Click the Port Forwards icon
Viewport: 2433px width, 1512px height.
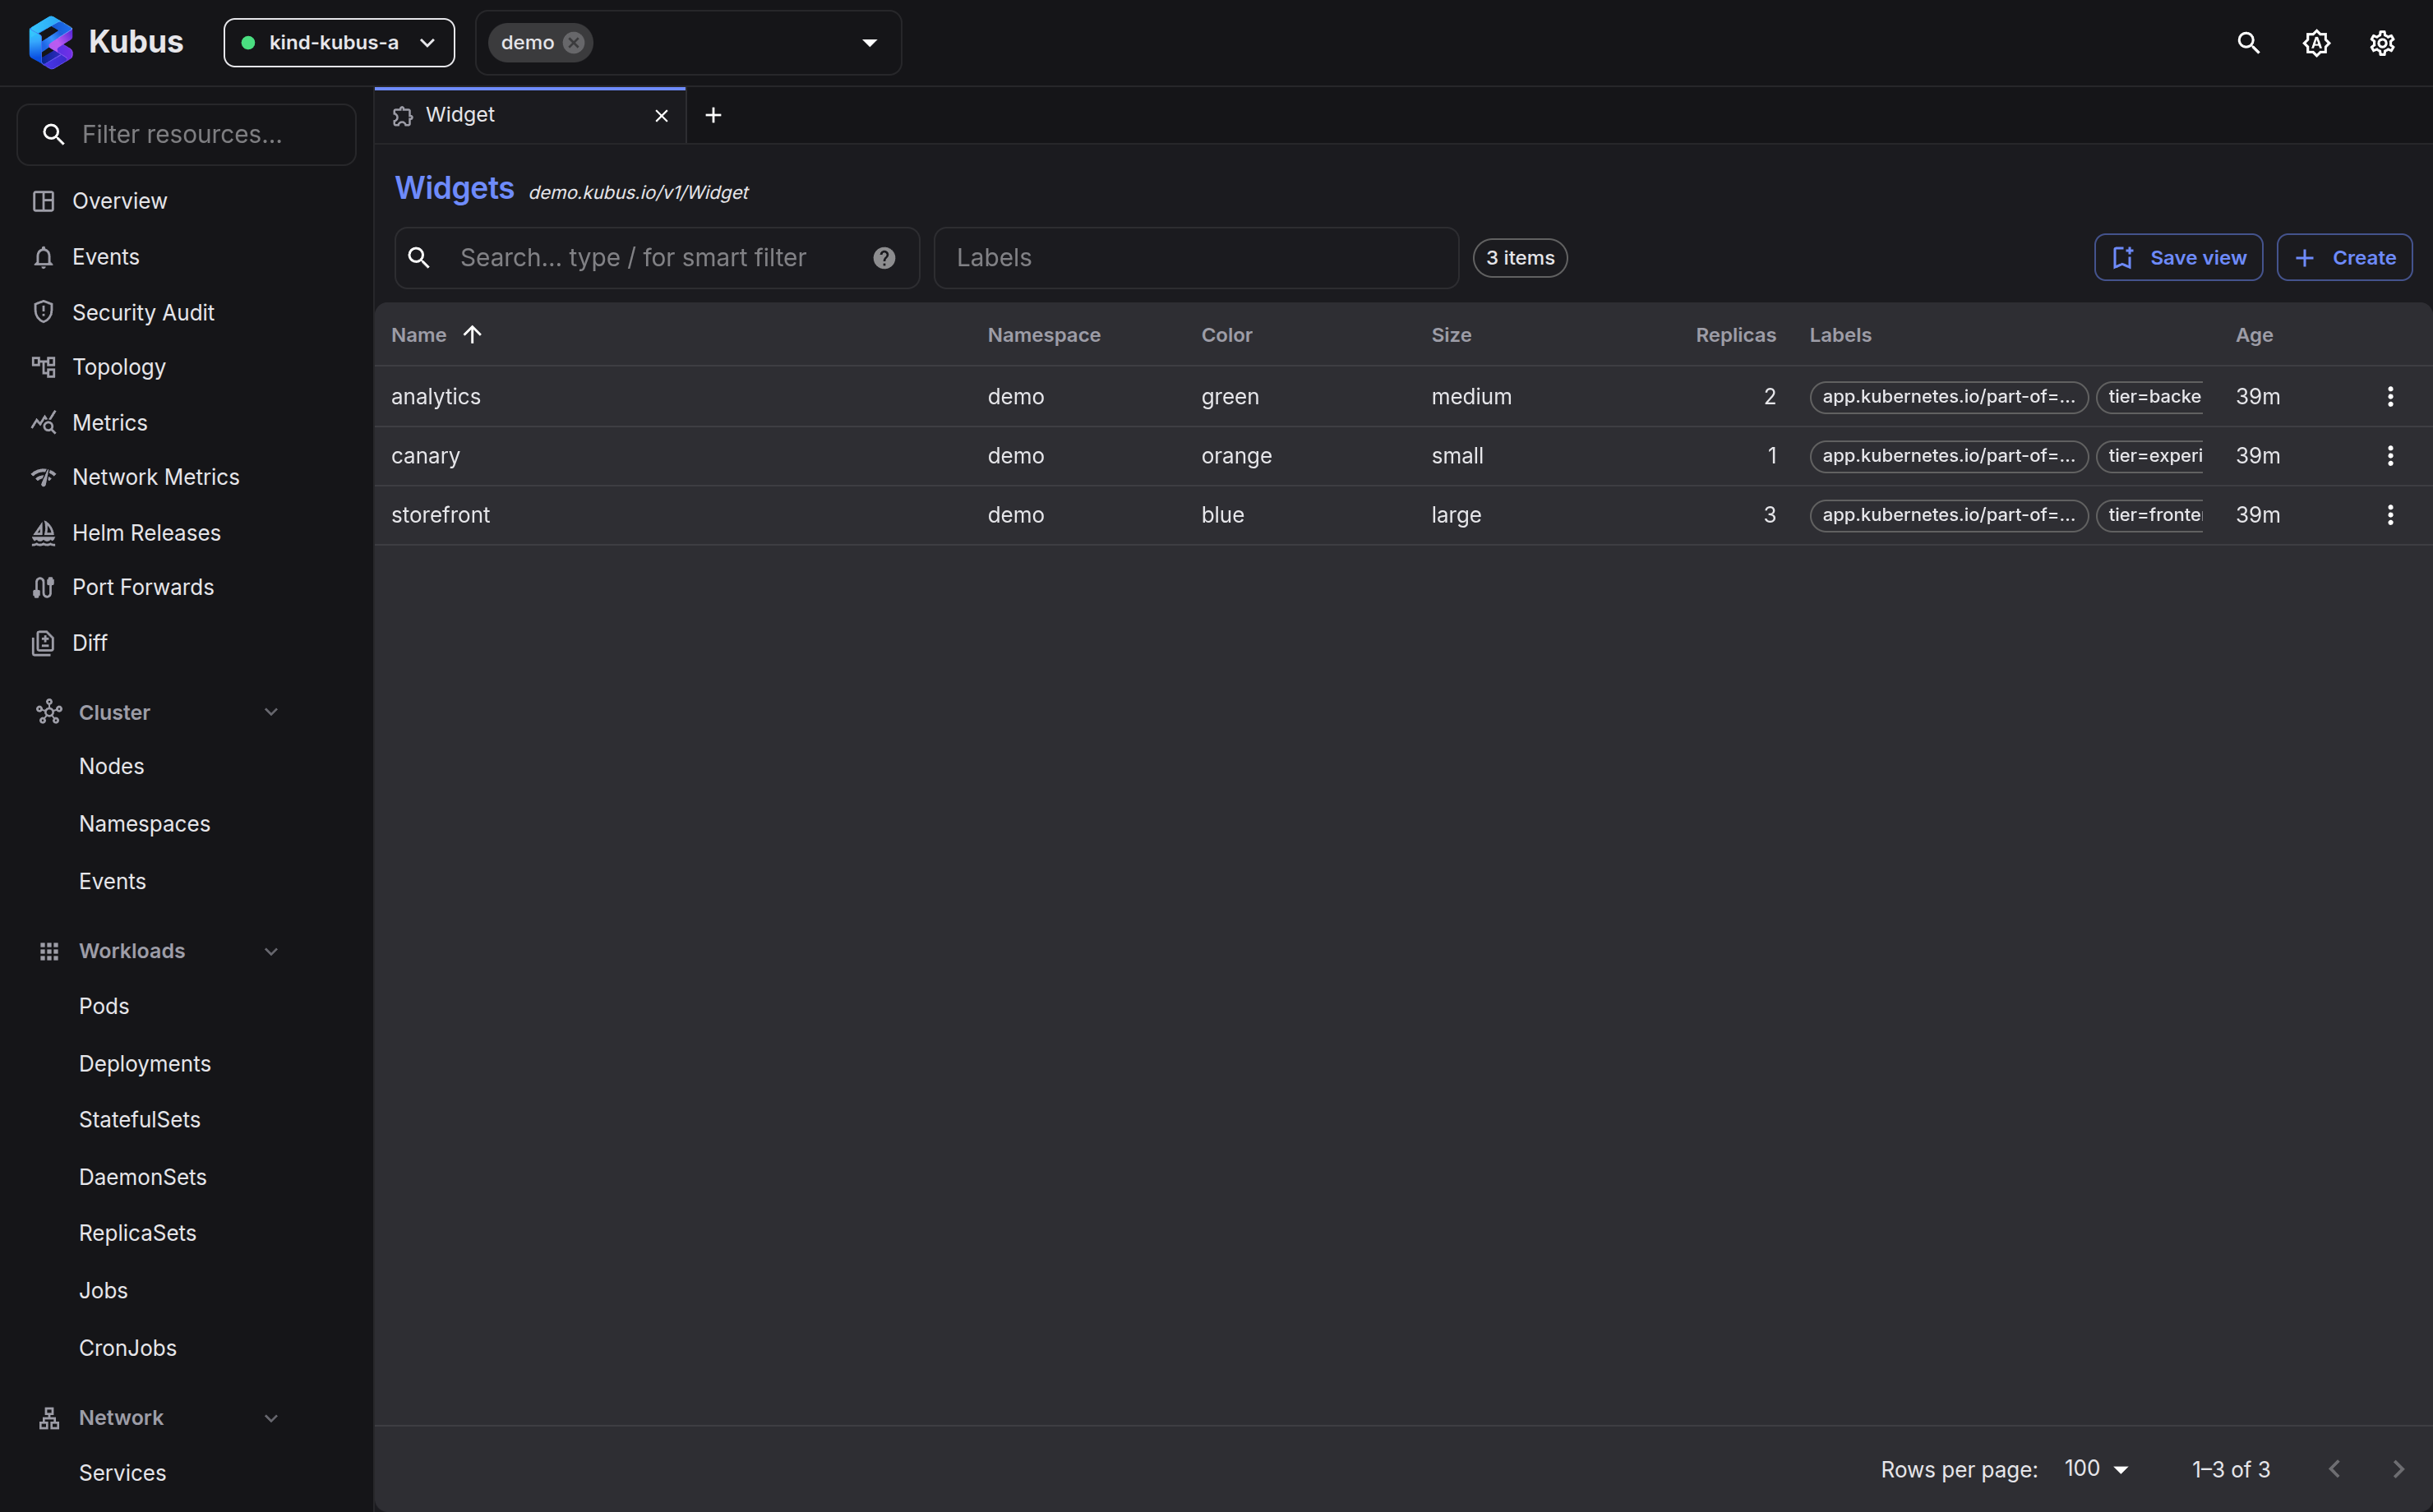click(x=43, y=587)
